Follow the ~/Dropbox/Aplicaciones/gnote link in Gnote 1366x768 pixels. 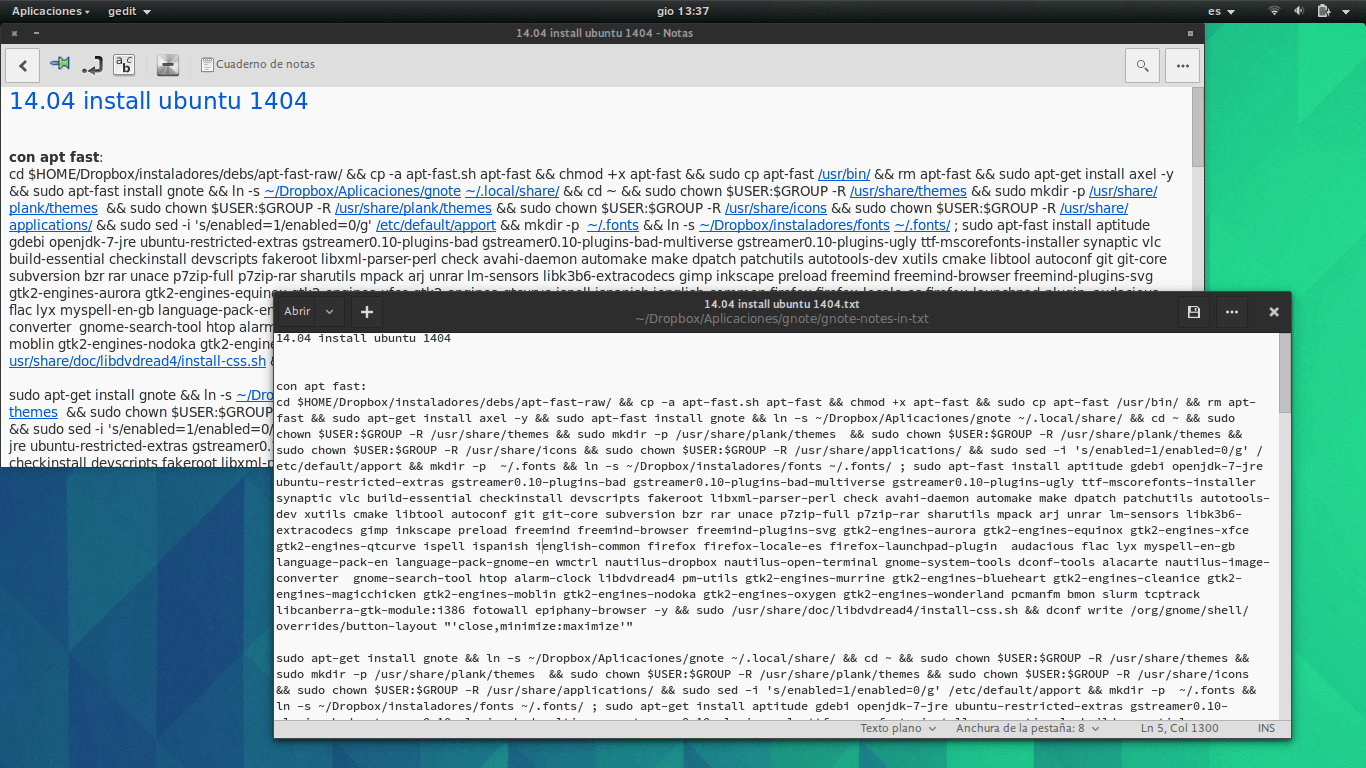[362, 191]
